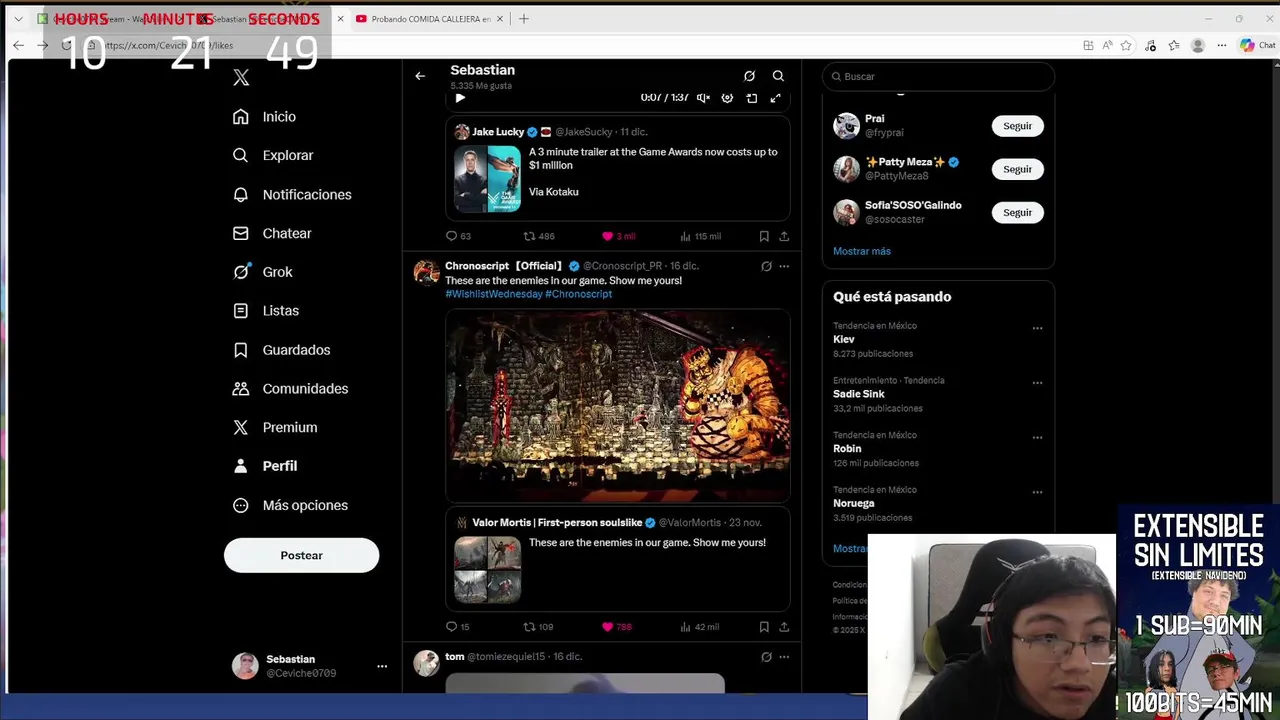The image size is (1280, 720).
Task: Click Mostrar más under who to follow
Action: [862, 251]
